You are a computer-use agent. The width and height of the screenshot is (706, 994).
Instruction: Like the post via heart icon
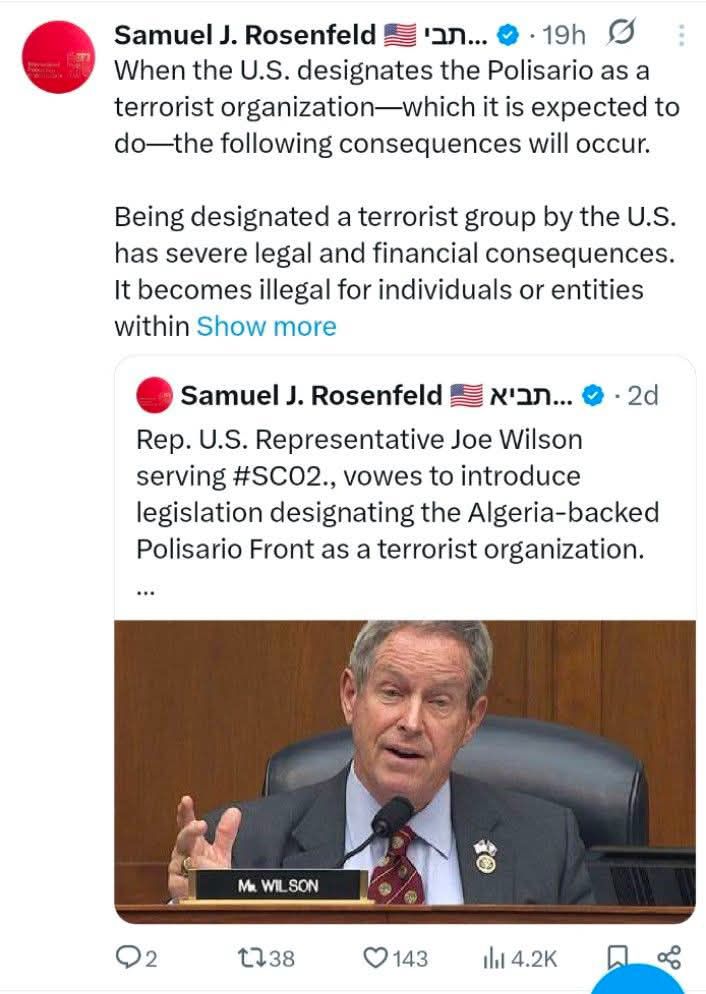375,957
